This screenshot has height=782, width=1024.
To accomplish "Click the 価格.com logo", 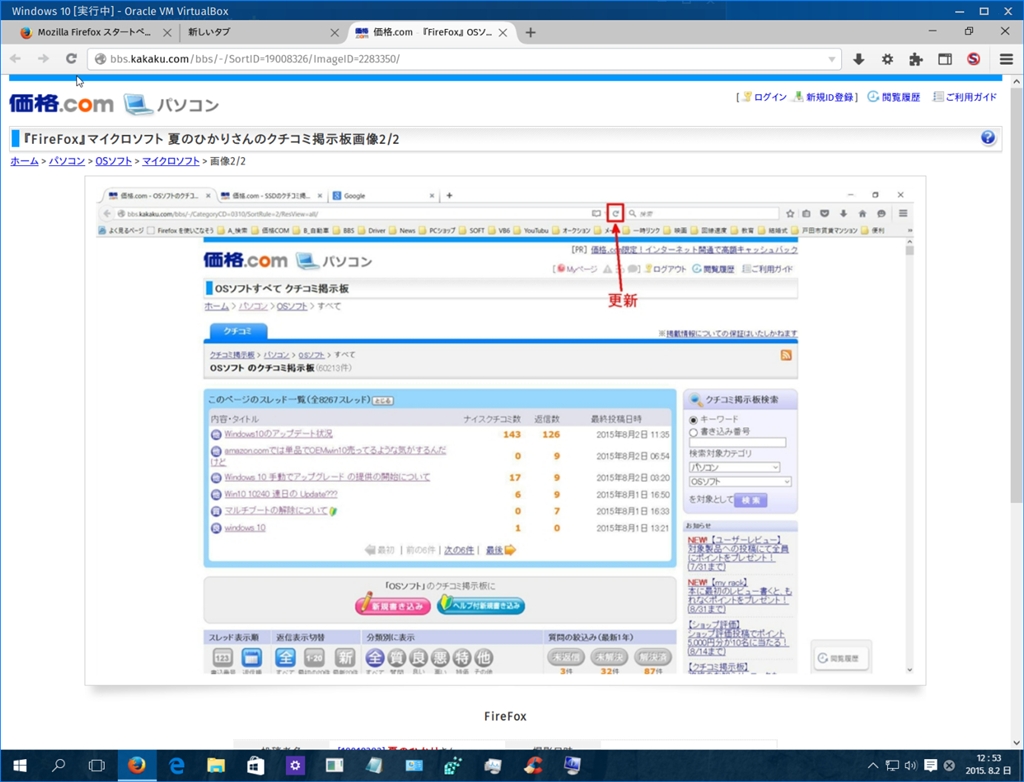I will 61,103.
